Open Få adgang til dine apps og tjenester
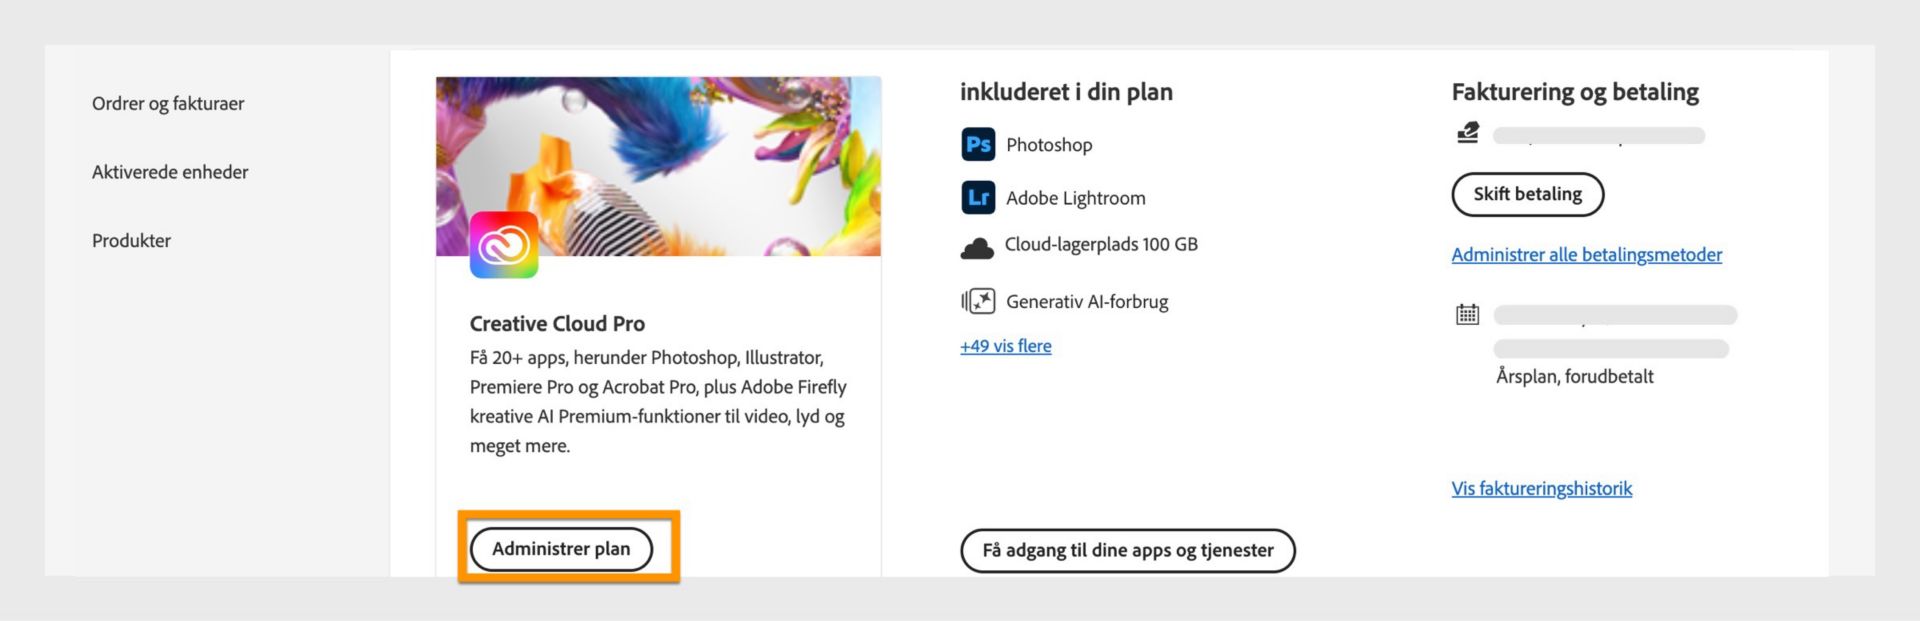Viewport: 1920px width, 621px height. 1128,550
